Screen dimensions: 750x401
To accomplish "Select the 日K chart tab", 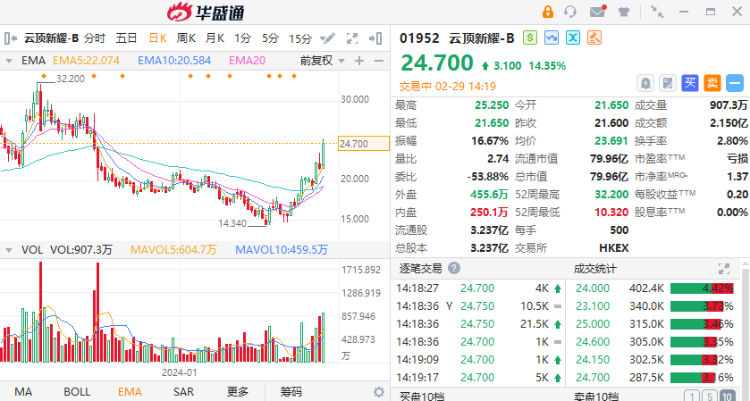I will point(157,38).
